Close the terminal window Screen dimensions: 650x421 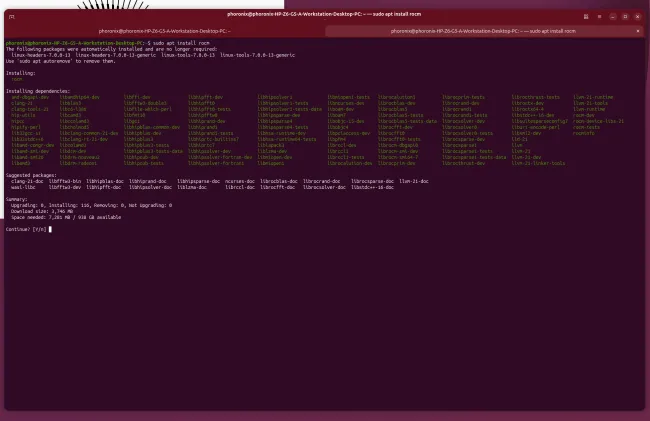638,17
